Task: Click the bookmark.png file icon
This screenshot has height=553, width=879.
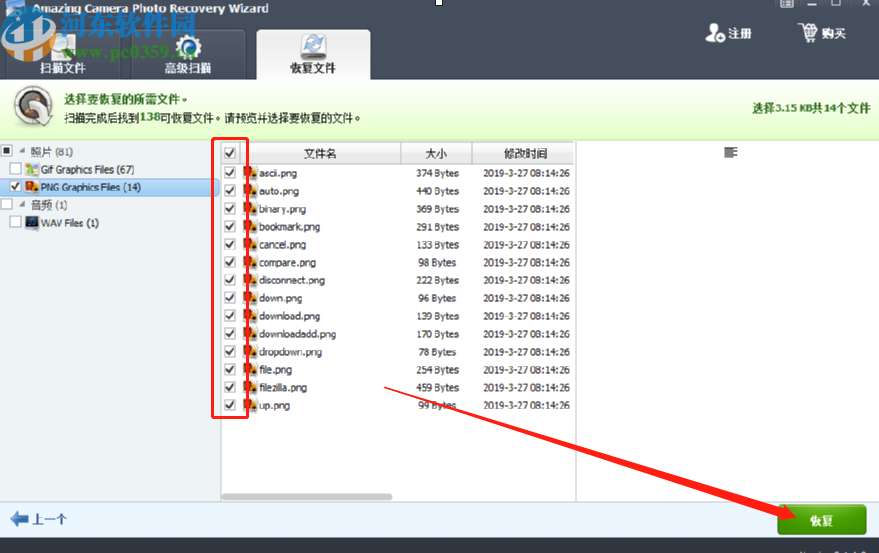Action: click(x=250, y=227)
